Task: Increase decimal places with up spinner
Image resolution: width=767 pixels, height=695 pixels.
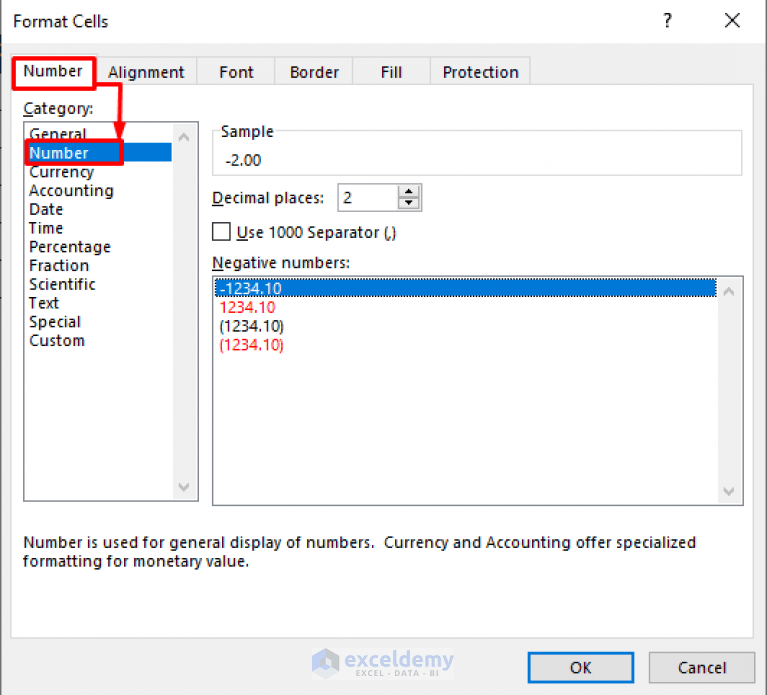Action: tap(409, 191)
